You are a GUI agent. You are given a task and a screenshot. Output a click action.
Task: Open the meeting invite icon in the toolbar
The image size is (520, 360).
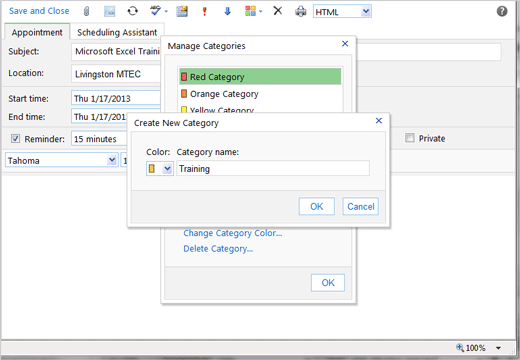coord(182,11)
